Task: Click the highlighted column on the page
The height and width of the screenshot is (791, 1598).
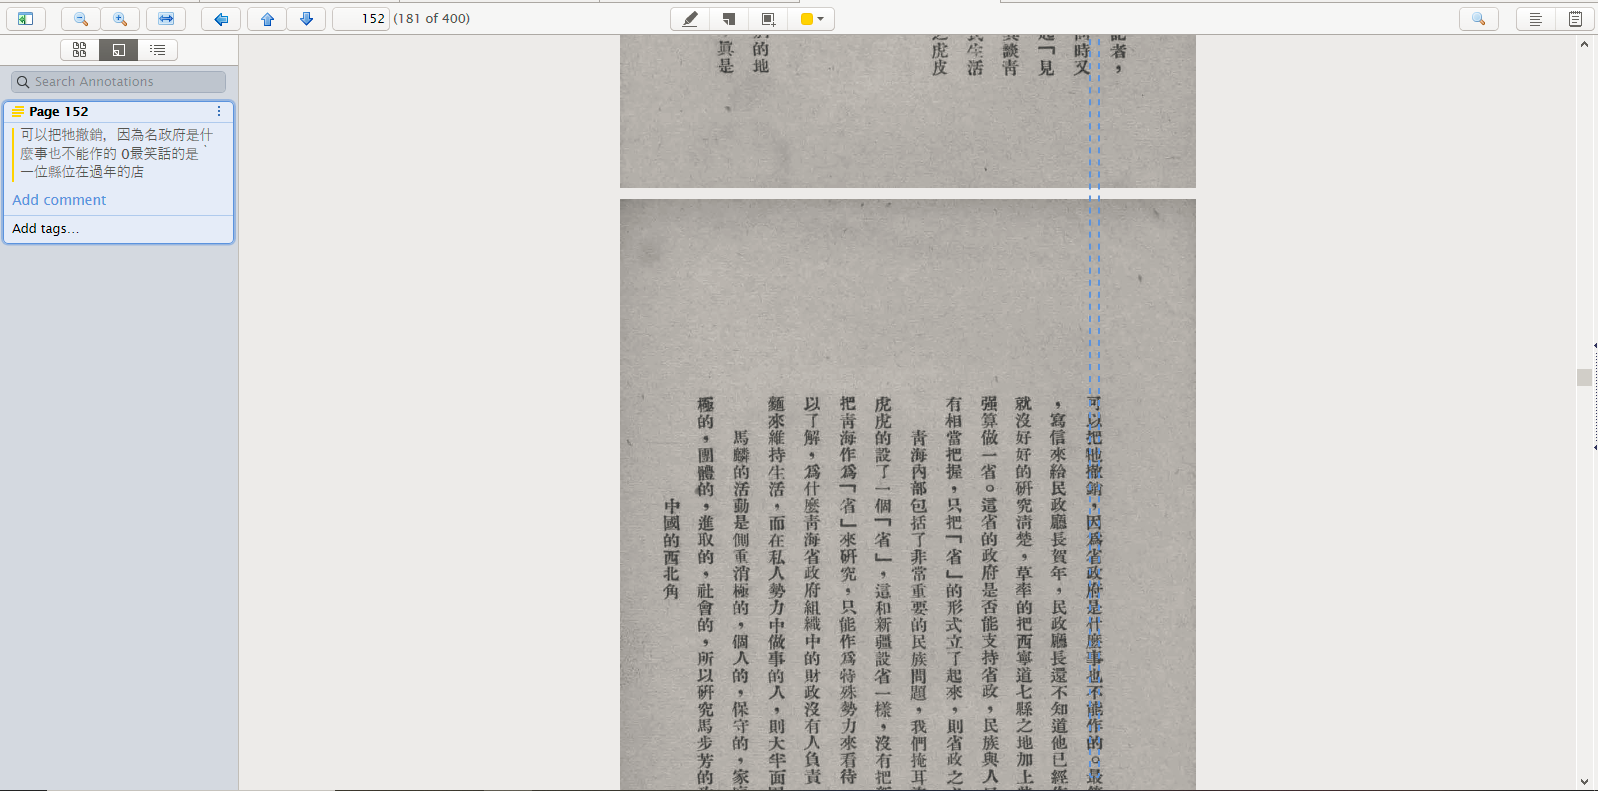Action: 1094,590
